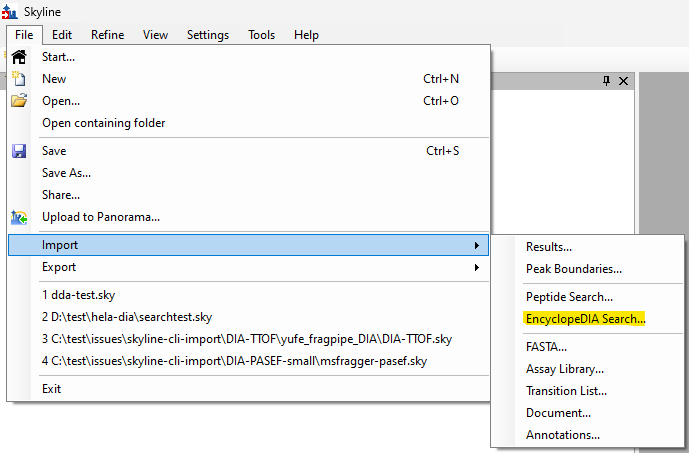Expand the Import submenu arrow
This screenshot has width=689, height=453.
point(475,245)
